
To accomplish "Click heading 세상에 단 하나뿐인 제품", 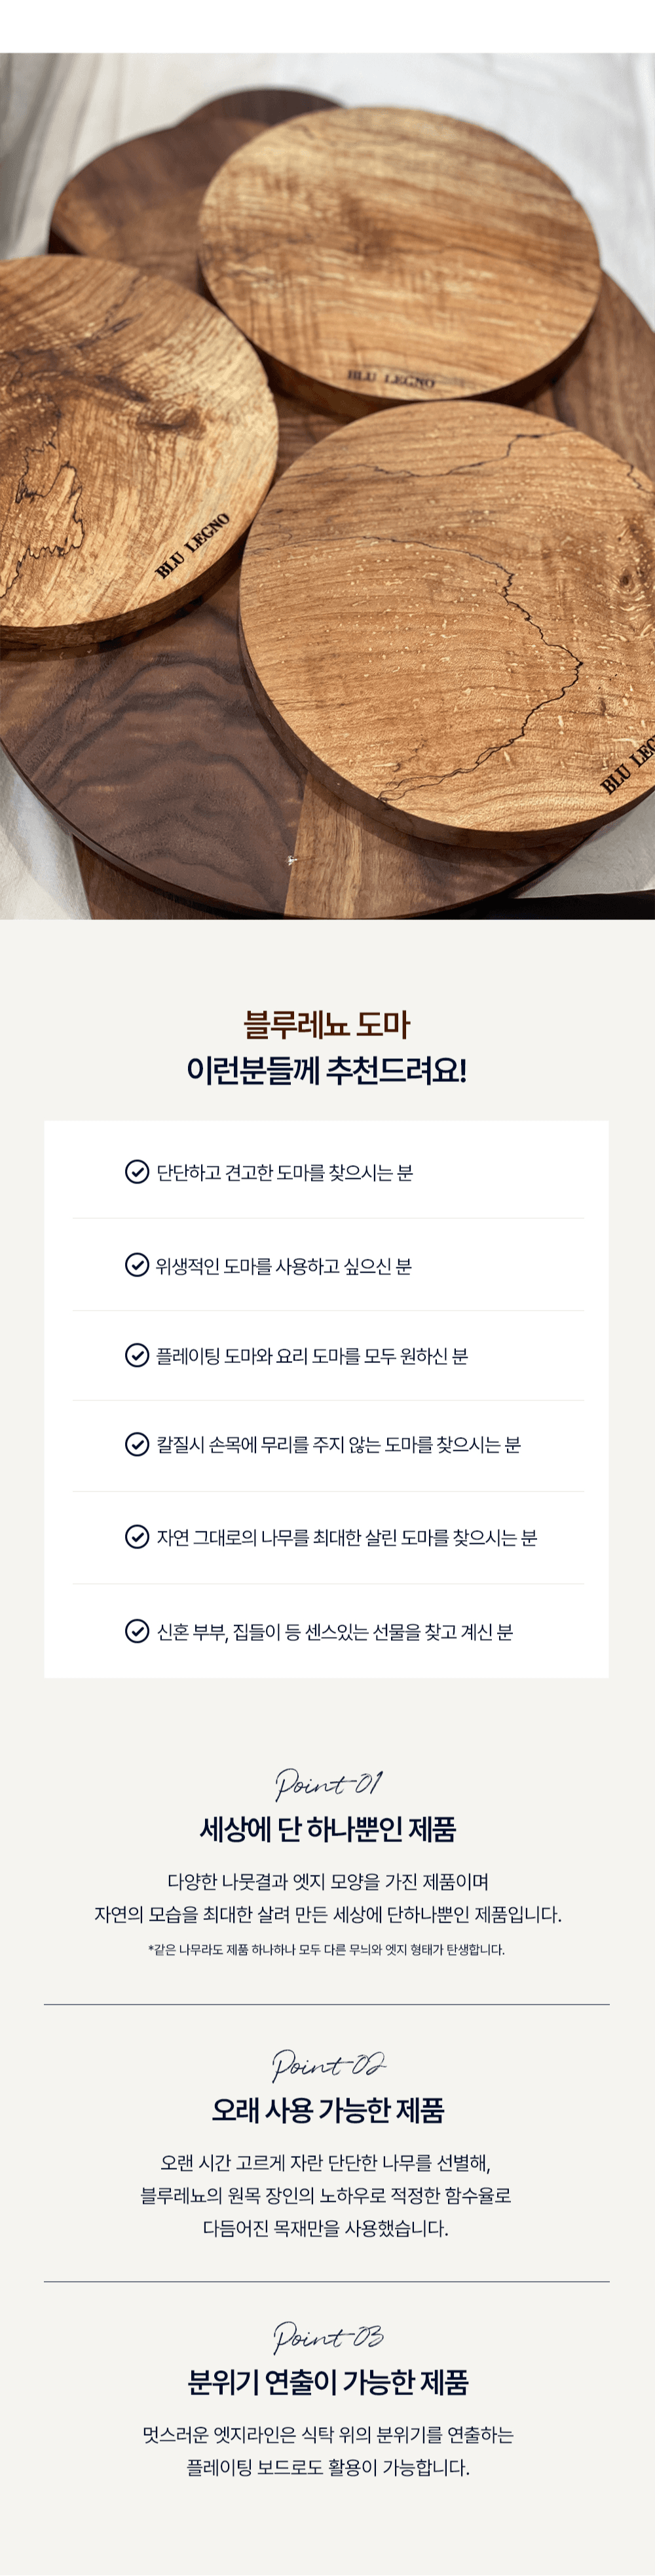I will [x=328, y=1829].
